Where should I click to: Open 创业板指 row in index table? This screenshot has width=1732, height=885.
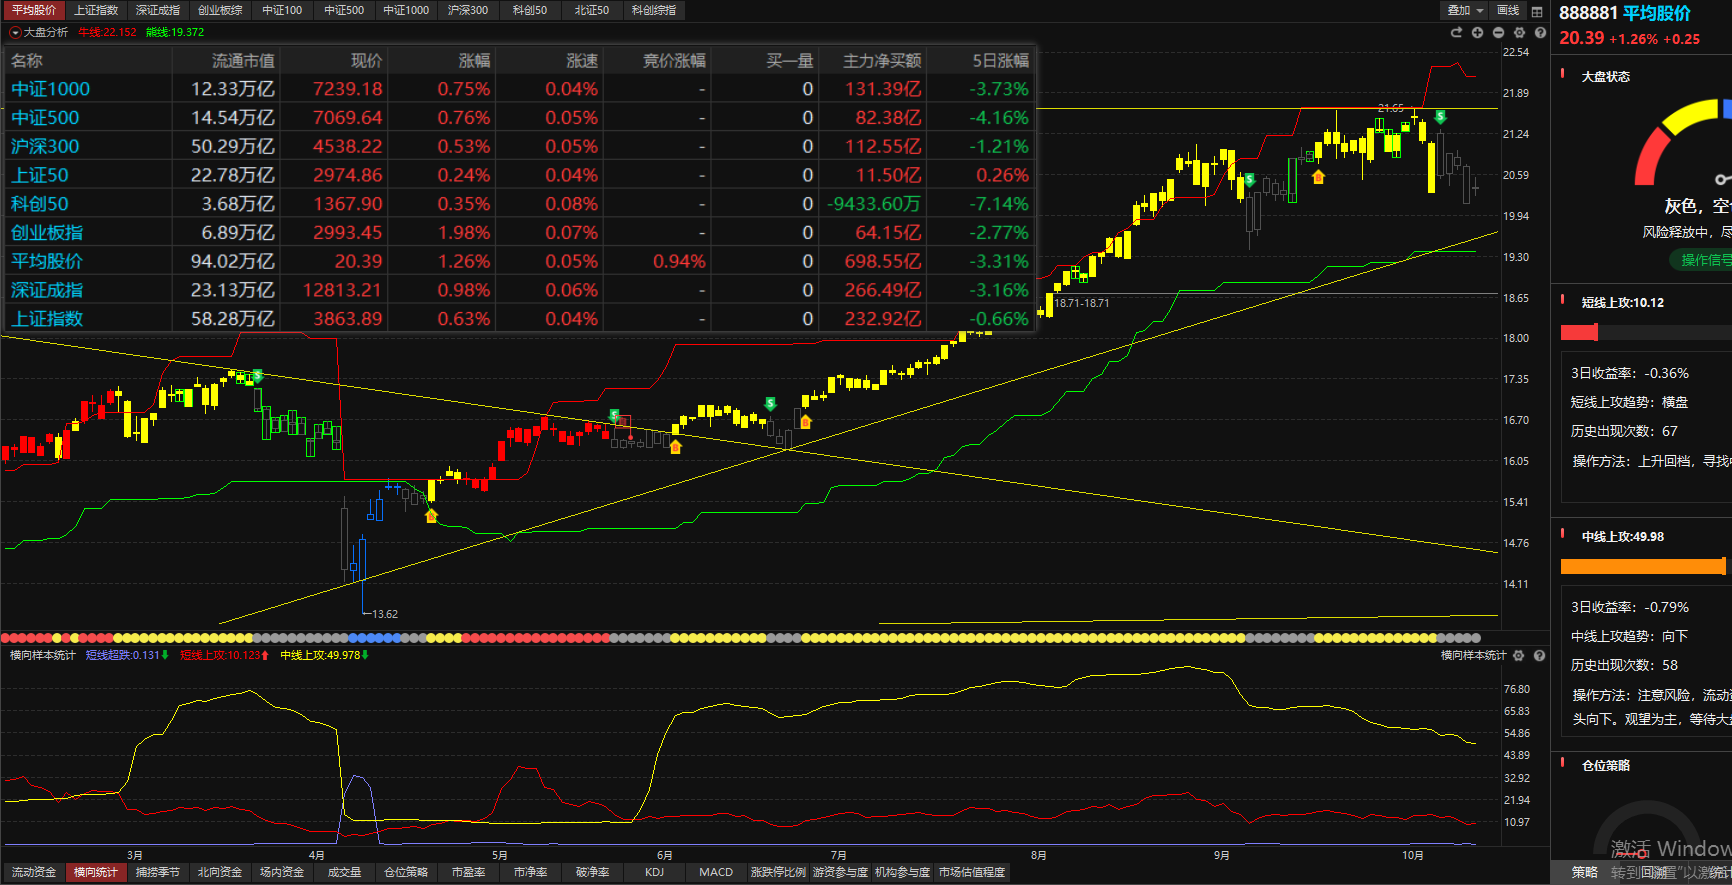[47, 233]
